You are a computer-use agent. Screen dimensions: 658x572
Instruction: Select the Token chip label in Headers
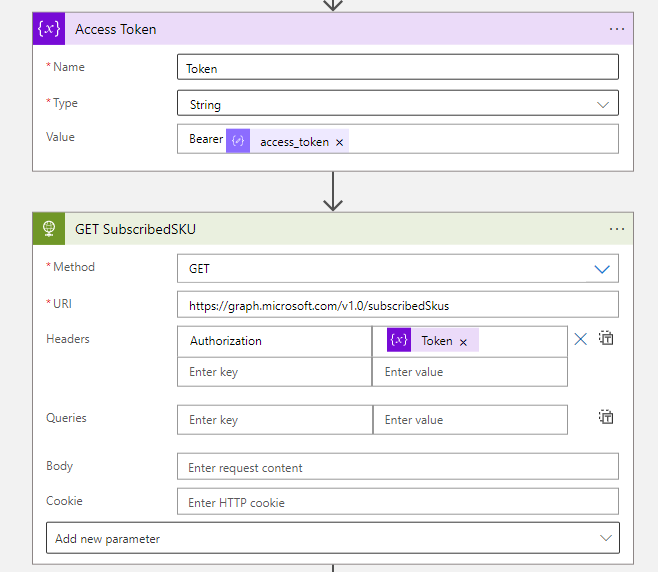pyautogui.click(x=437, y=341)
